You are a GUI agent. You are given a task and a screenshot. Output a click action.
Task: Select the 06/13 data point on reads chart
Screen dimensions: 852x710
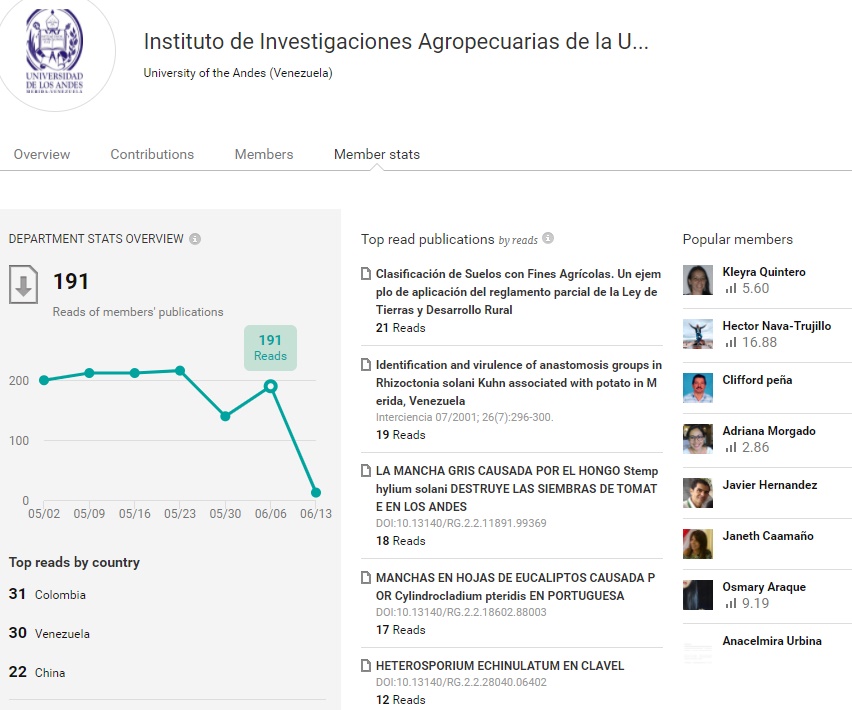click(x=316, y=493)
